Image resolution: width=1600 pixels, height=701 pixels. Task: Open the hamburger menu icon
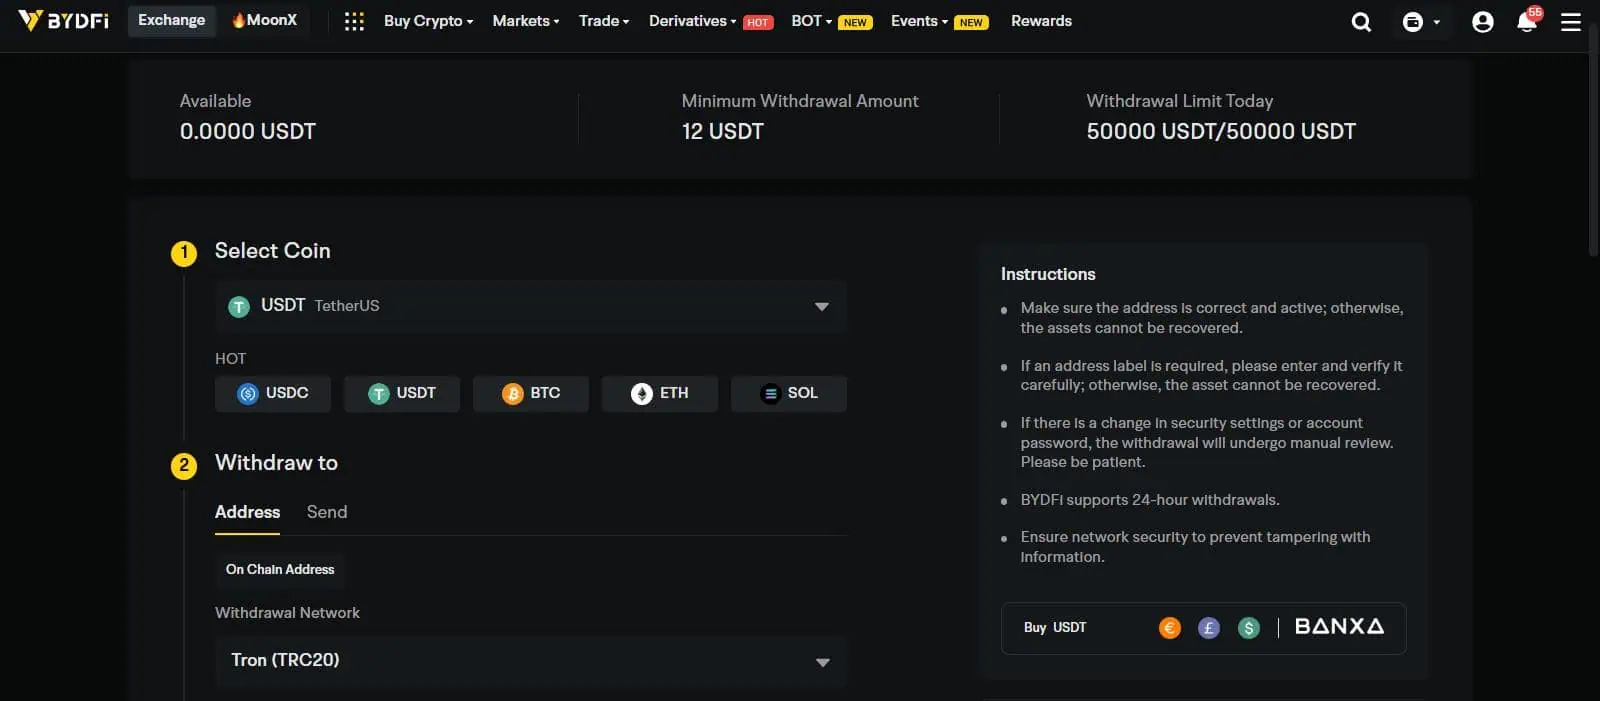tap(1571, 21)
